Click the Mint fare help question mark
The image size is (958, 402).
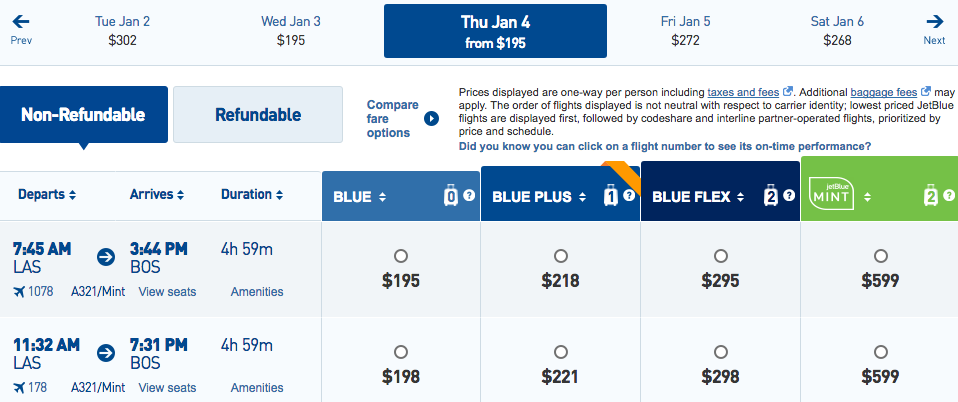(x=947, y=196)
